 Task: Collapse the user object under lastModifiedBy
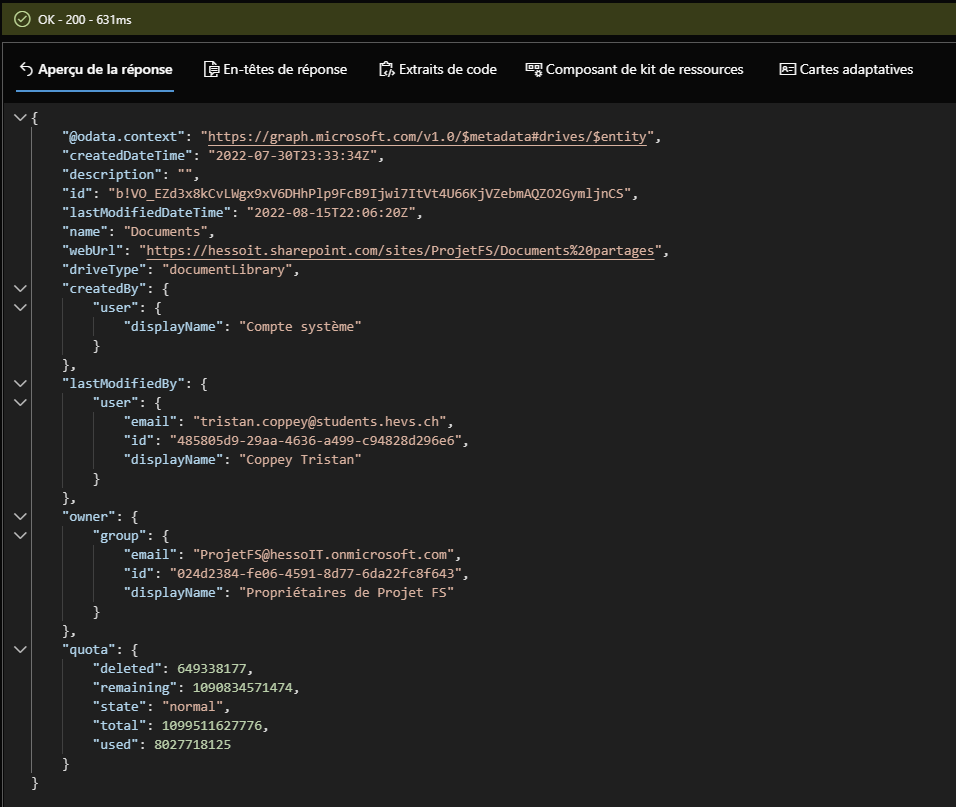[x=20, y=402]
